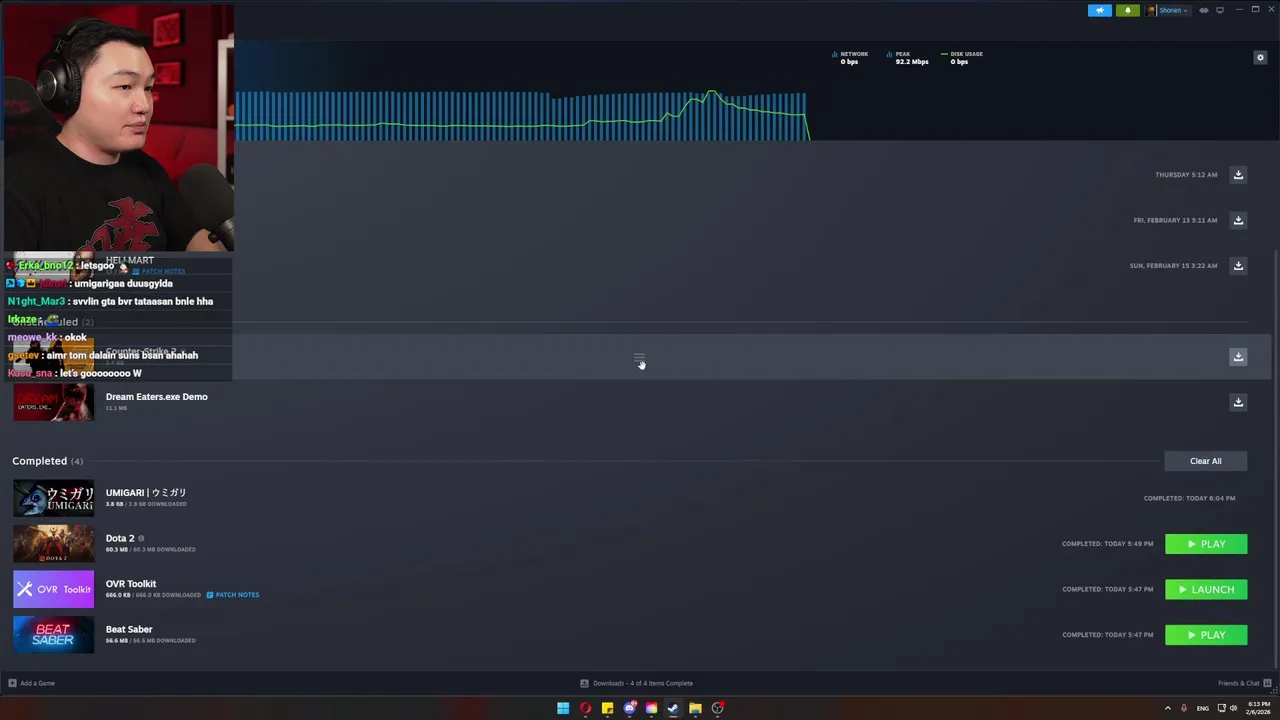Select the Dota 2 title text

[x=120, y=538]
